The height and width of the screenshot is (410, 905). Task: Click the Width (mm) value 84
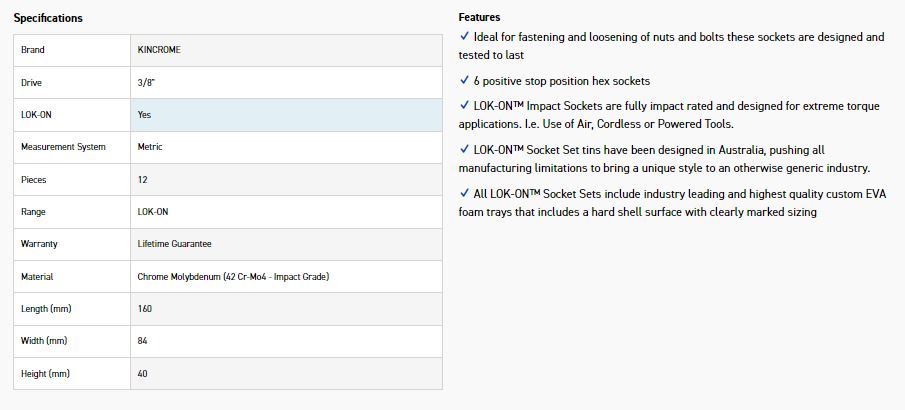143,341
